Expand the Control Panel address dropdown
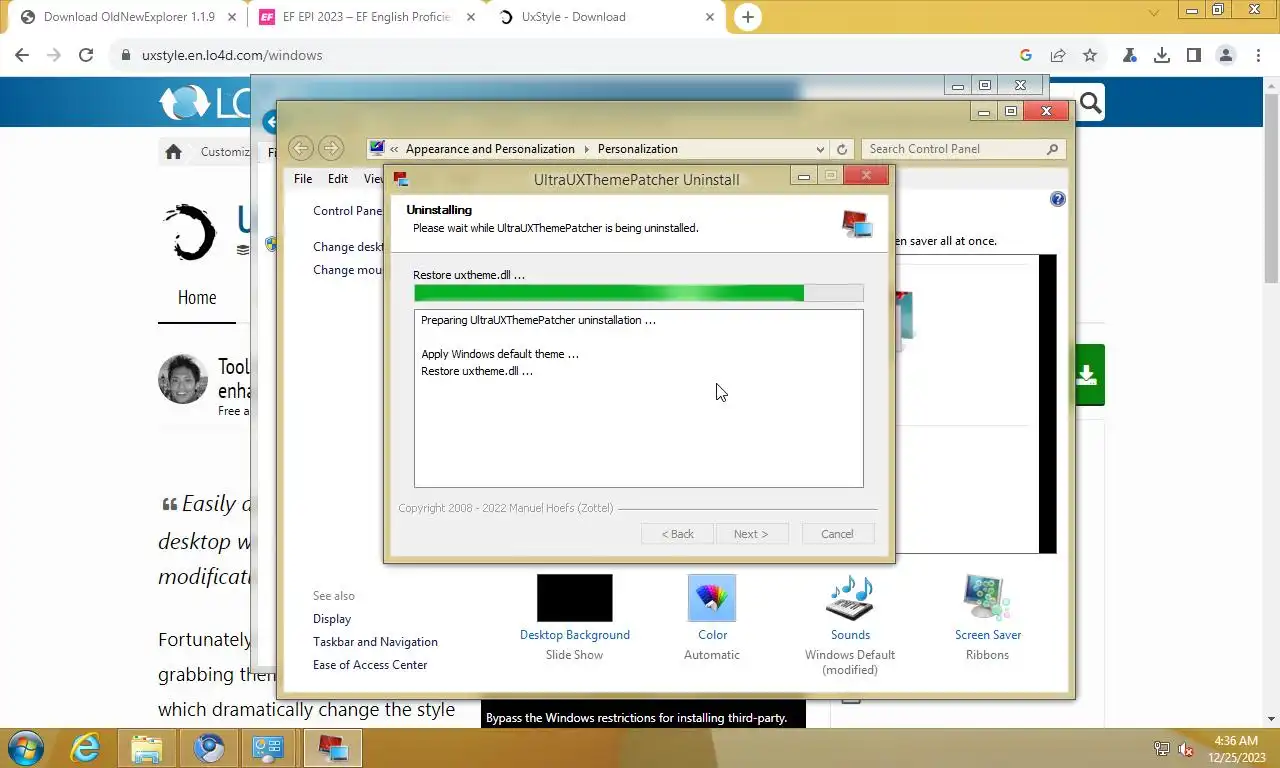1280x768 pixels. coord(820,149)
